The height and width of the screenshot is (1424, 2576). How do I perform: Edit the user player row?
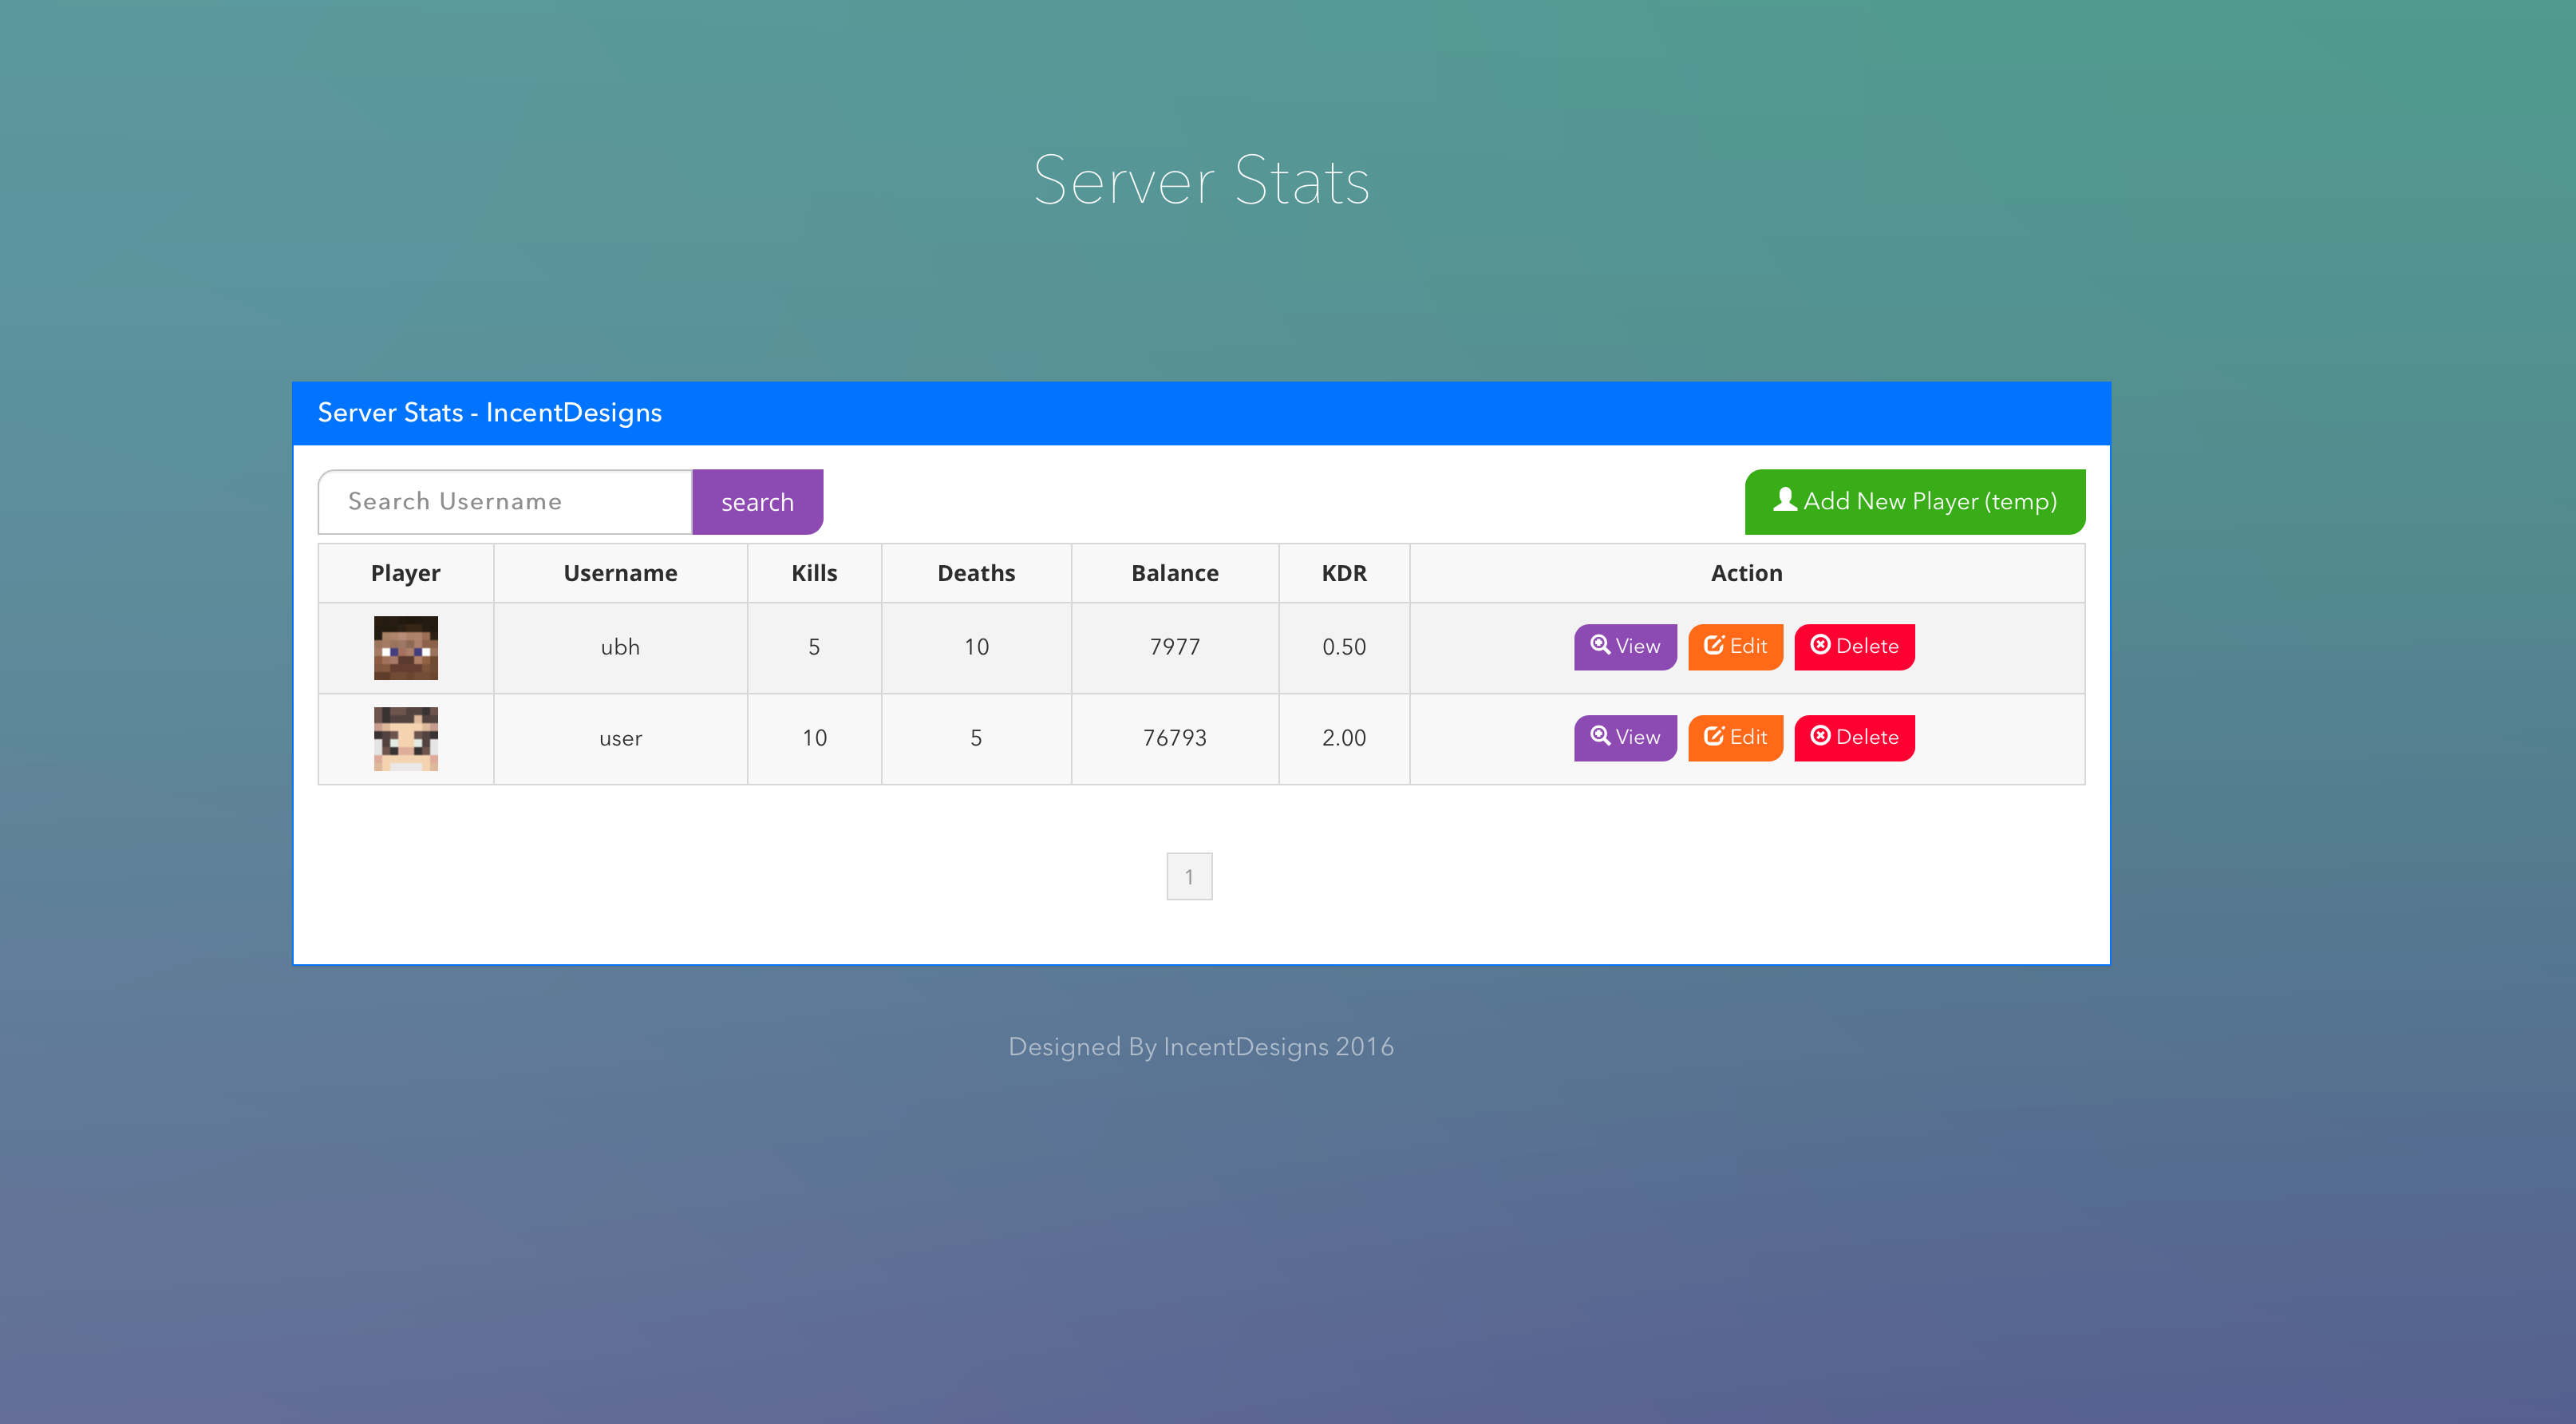1735,738
